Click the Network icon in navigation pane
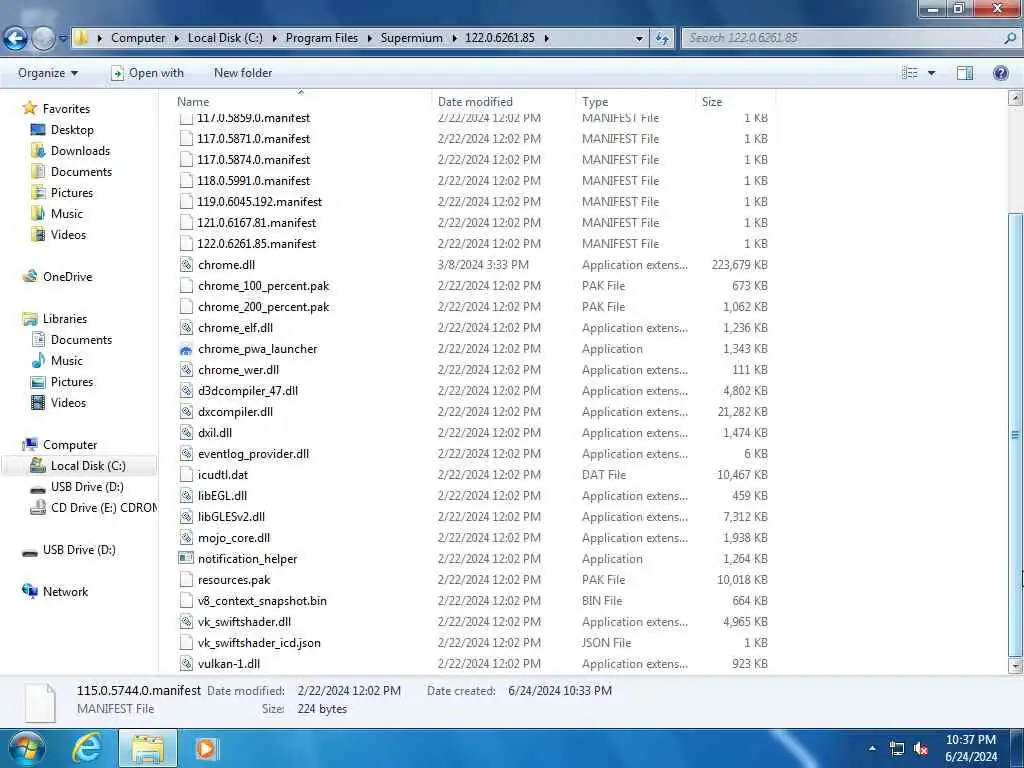This screenshot has height=768, width=1024. click(29, 591)
